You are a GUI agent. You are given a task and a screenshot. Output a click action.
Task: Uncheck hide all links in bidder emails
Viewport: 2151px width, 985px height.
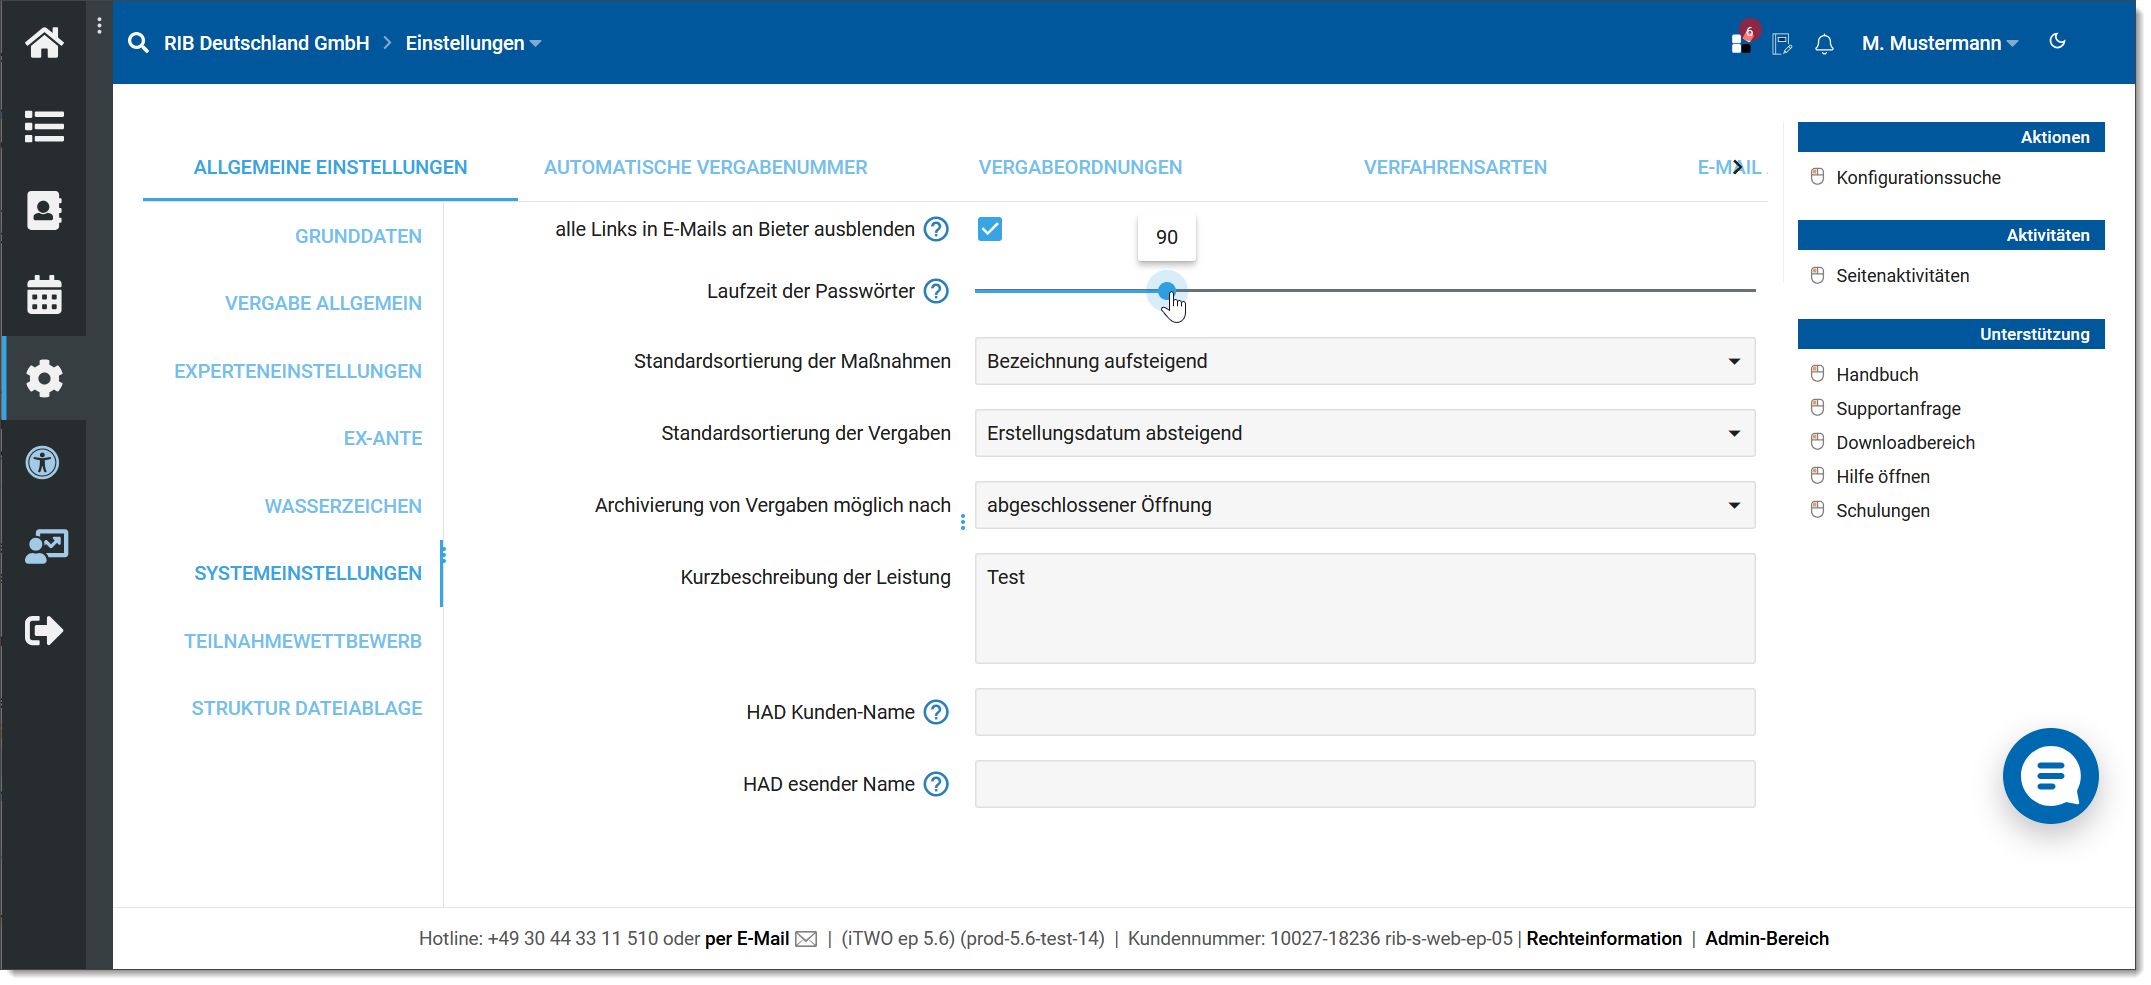pos(990,229)
